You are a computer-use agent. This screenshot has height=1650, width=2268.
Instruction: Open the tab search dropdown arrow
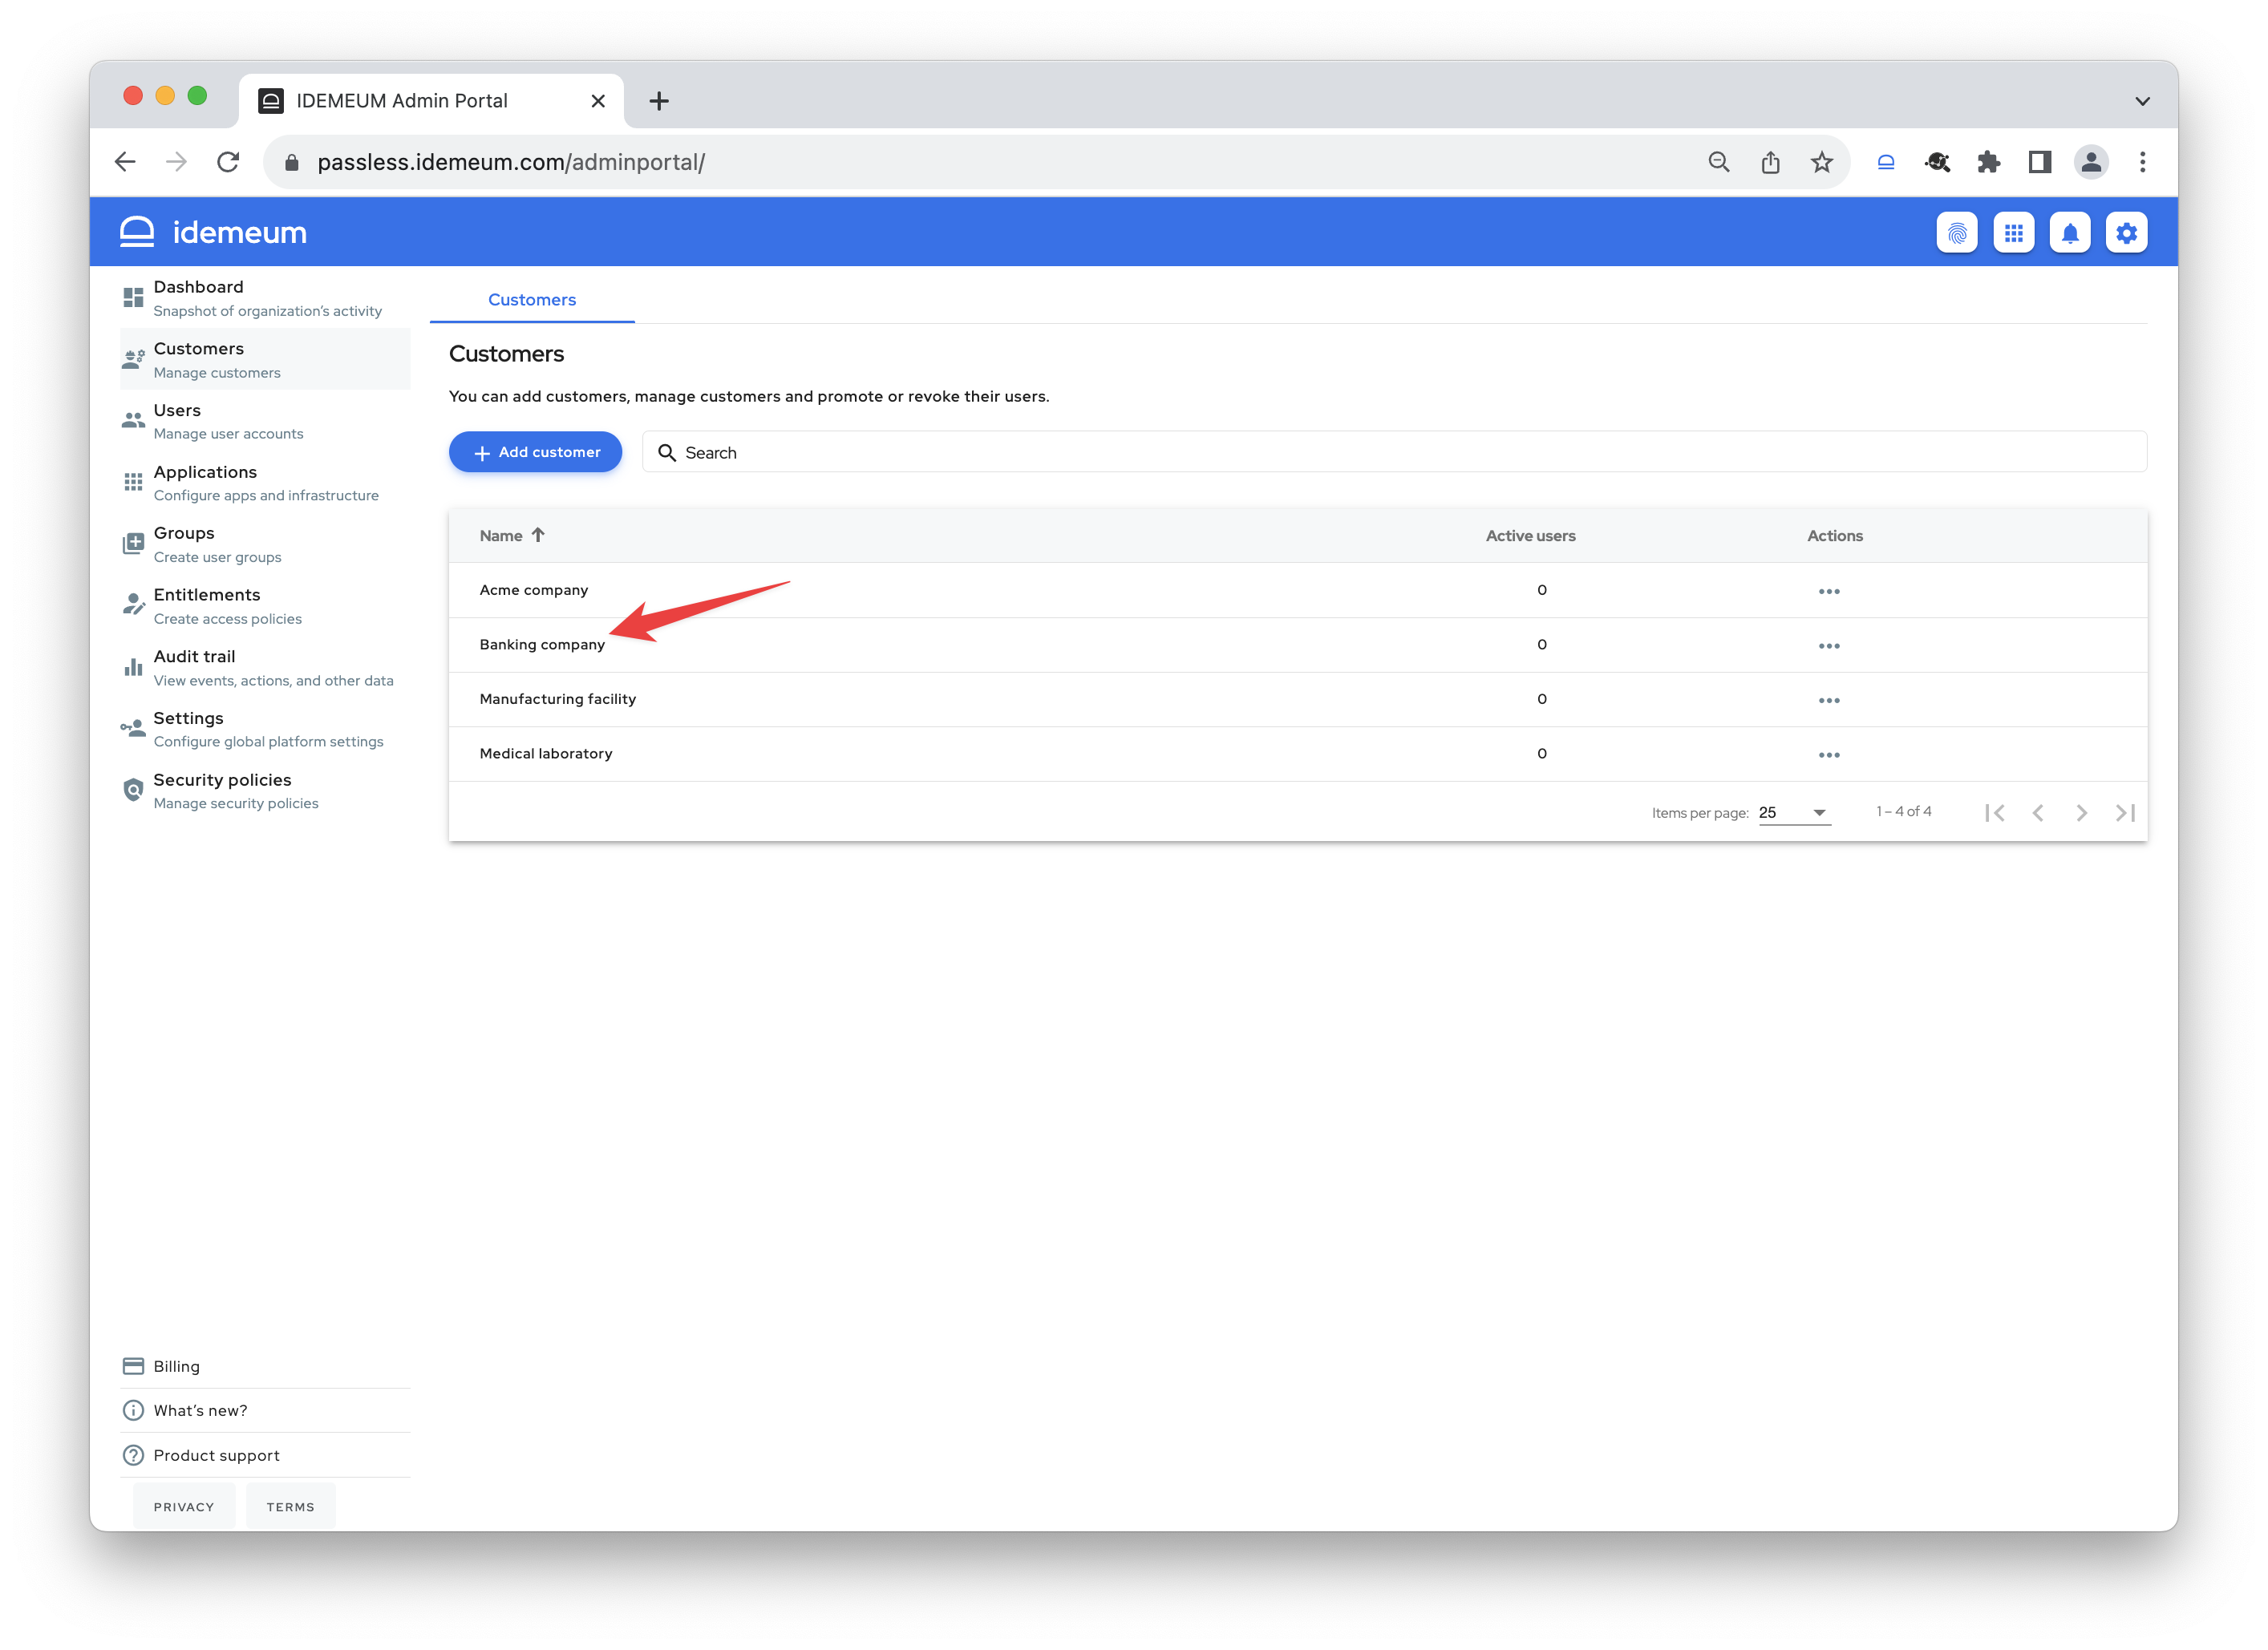click(x=2142, y=101)
